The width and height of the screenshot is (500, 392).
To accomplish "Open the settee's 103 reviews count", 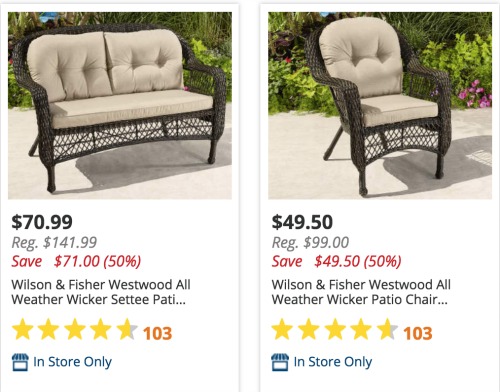I will 157,333.
